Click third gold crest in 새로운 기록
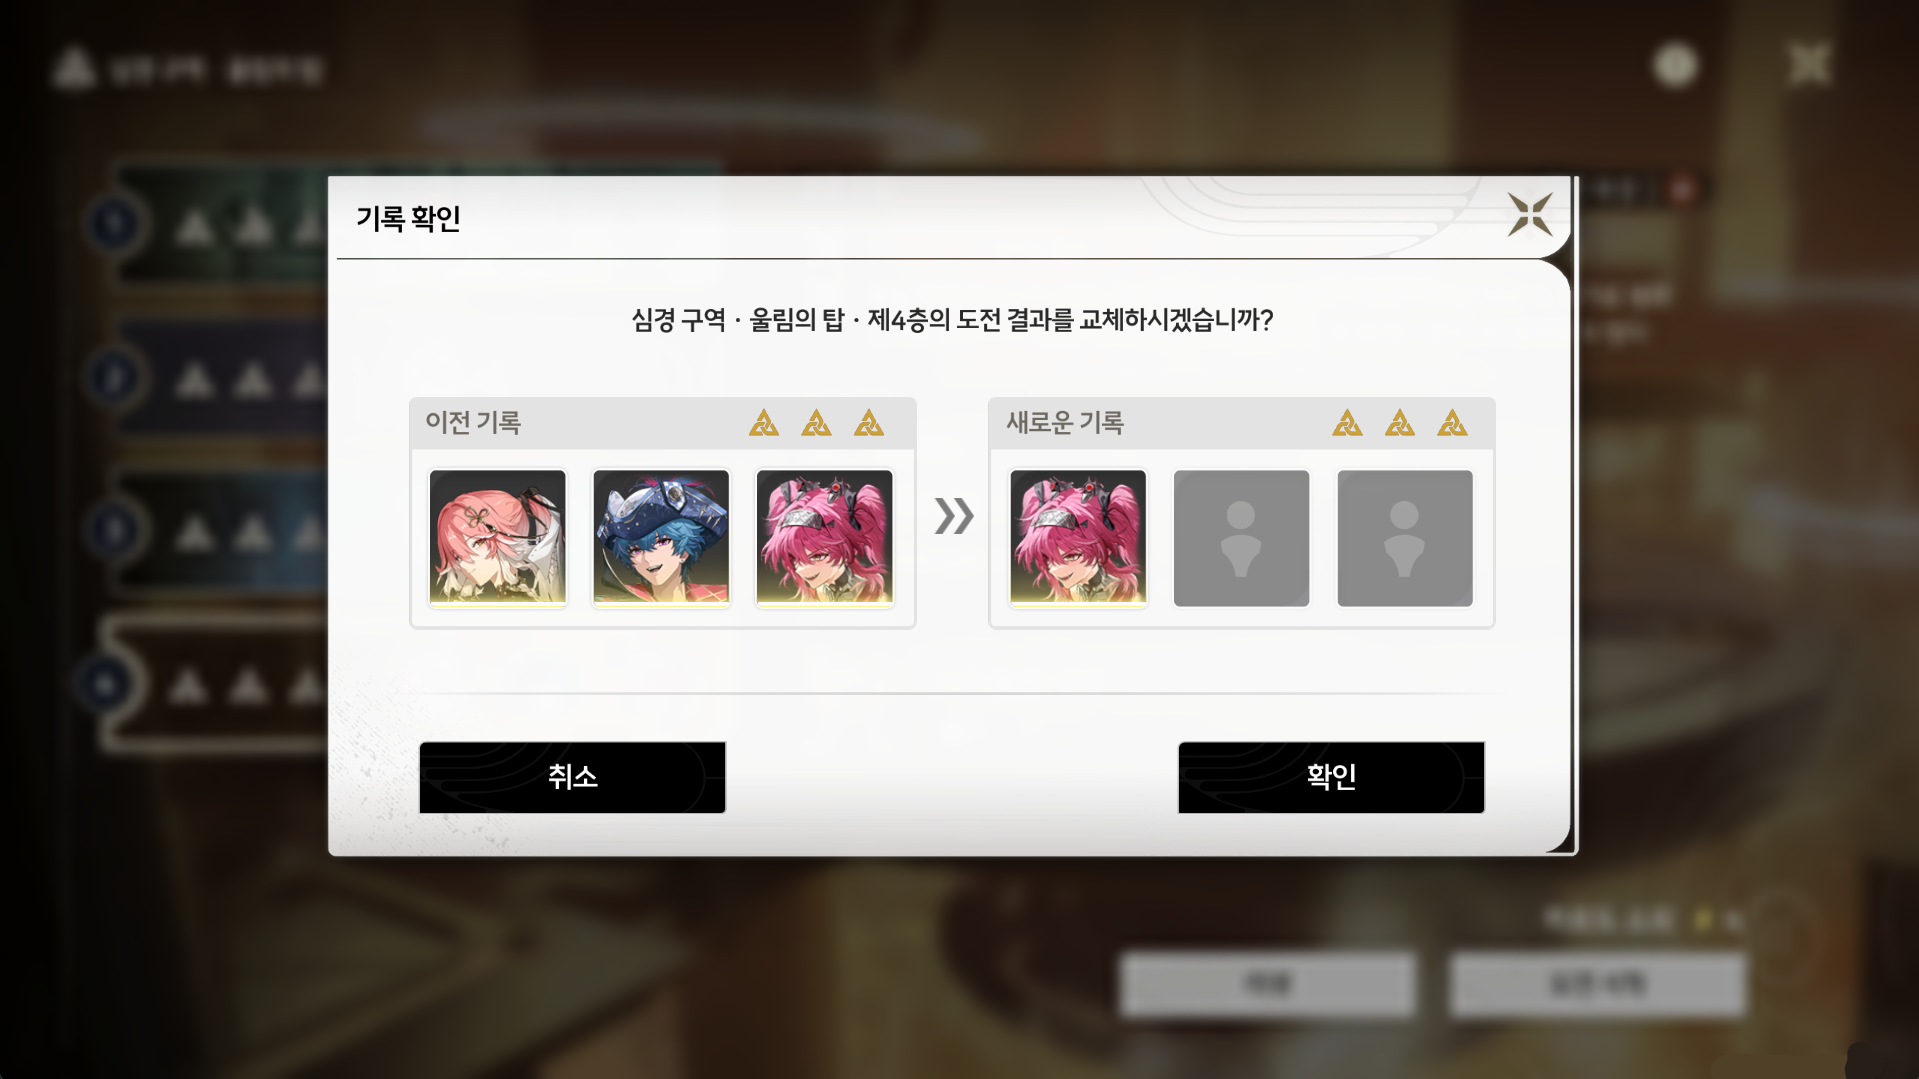 pyautogui.click(x=1452, y=423)
